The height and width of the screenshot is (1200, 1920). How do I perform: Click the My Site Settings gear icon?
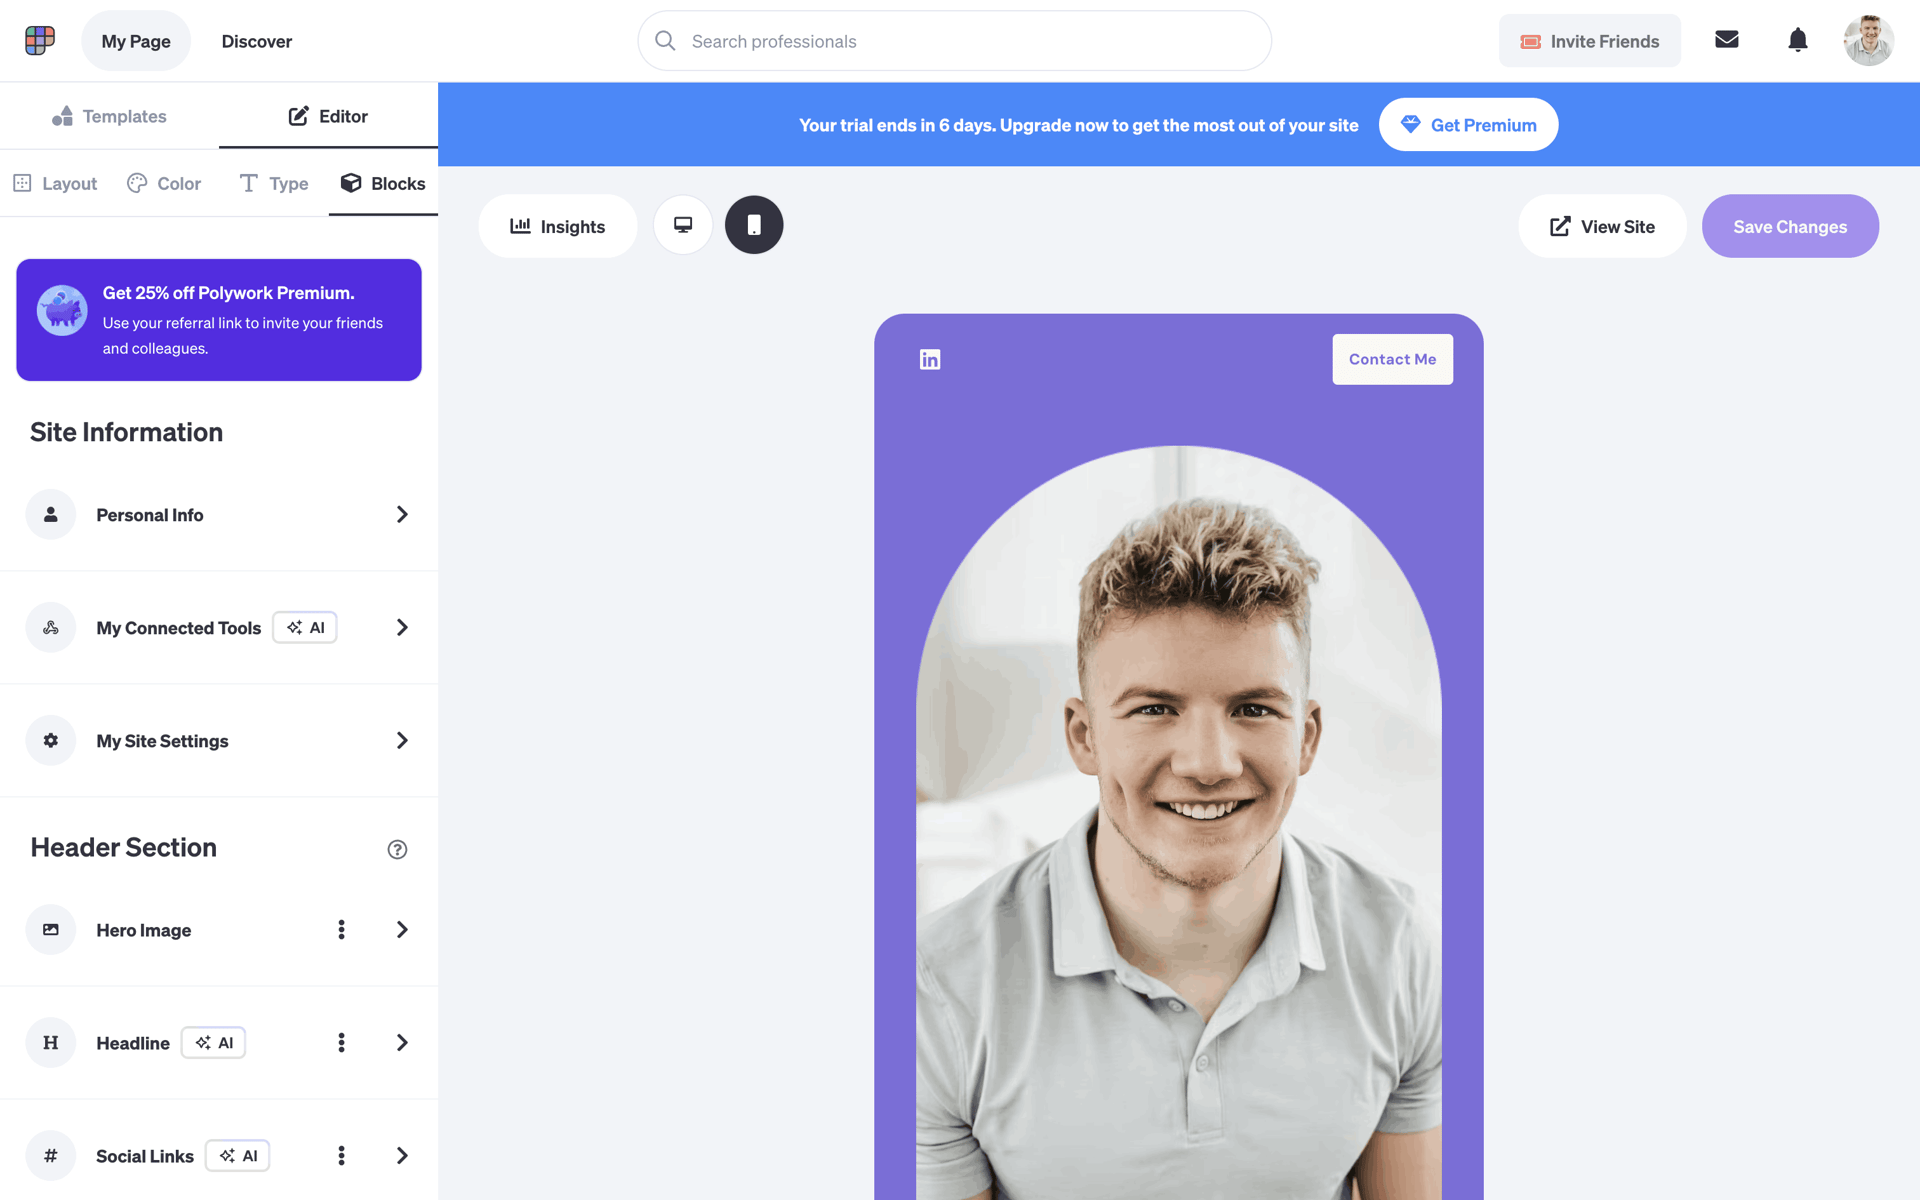coord(51,740)
